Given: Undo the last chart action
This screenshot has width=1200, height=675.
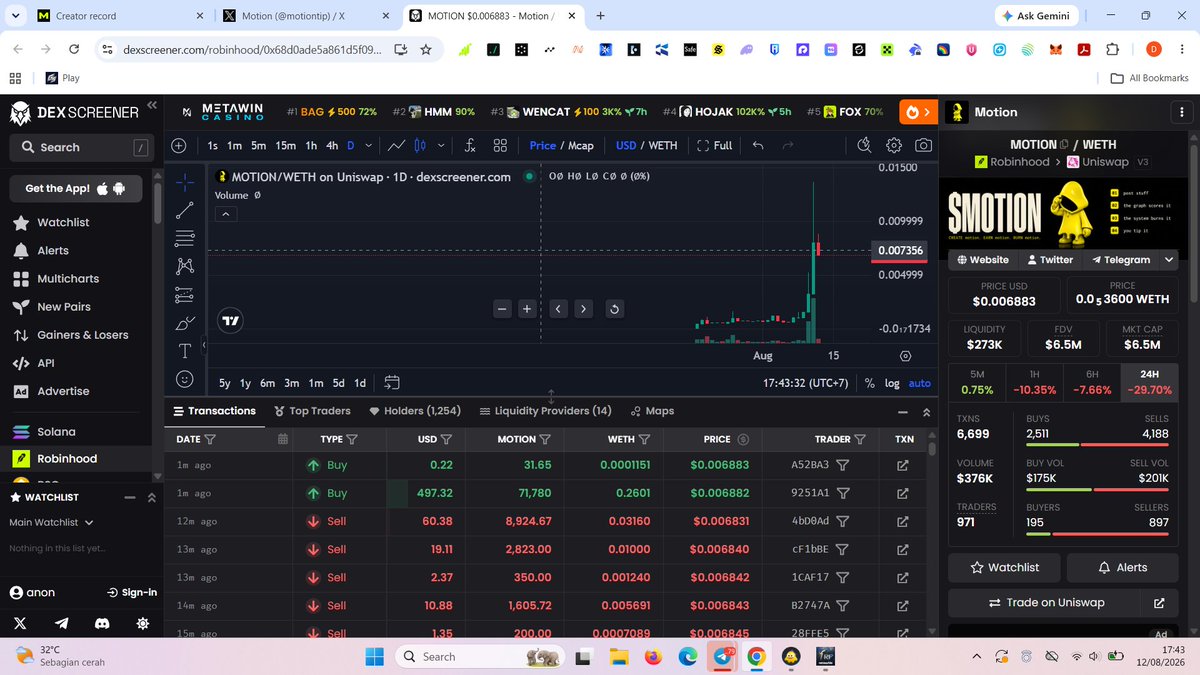Looking at the screenshot, I should click(758, 145).
